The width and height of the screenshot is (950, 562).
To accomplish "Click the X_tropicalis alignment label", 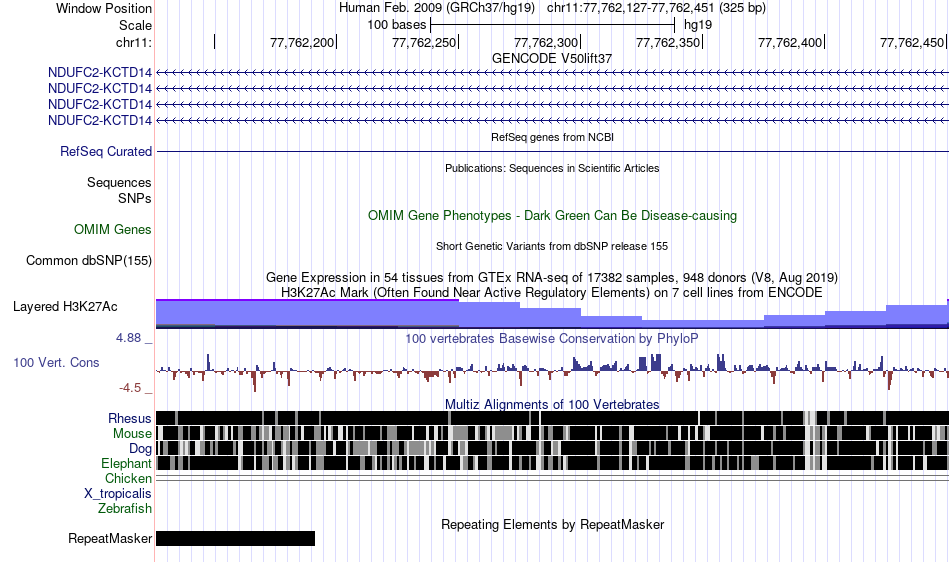I will coord(118,494).
